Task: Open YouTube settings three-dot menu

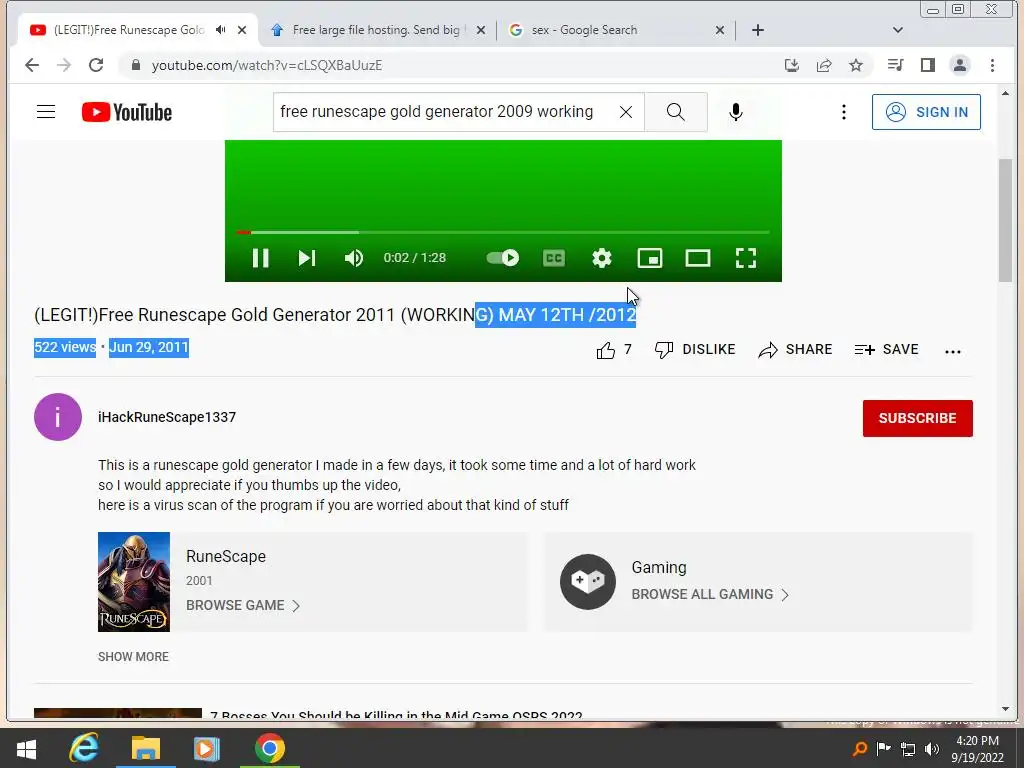Action: tap(844, 112)
